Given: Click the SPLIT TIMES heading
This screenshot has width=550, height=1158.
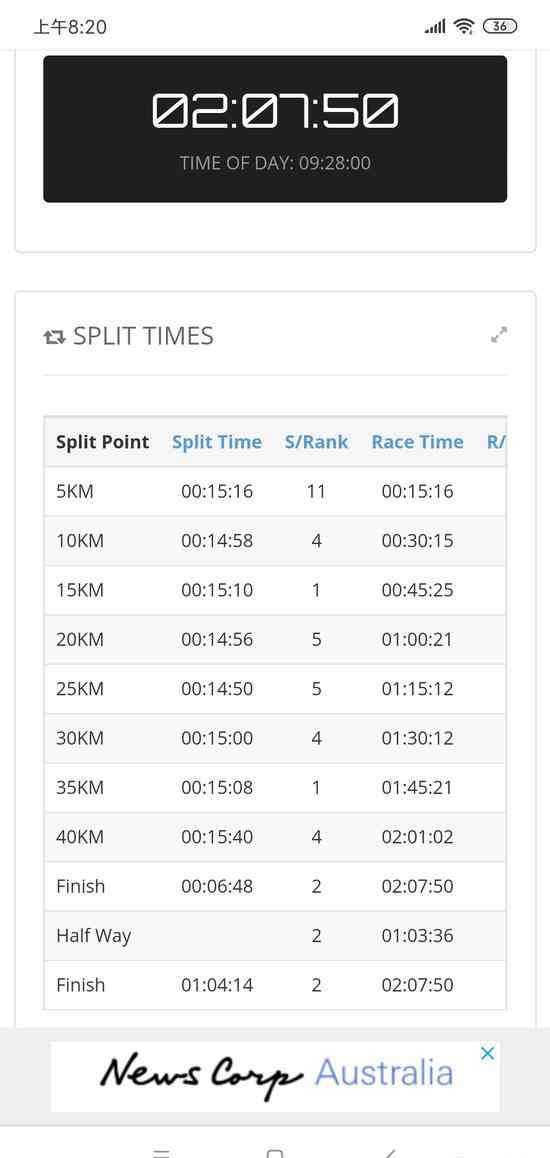Looking at the screenshot, I should (x=143, y=336).
